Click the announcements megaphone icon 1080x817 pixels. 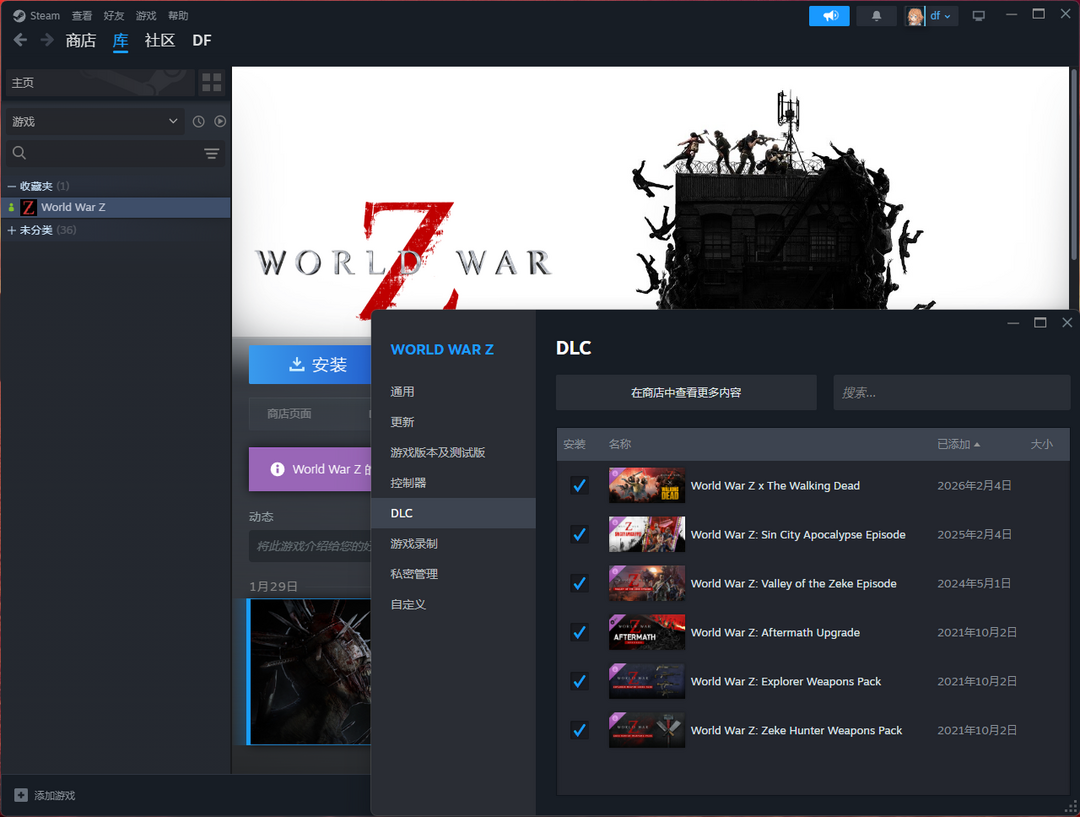click(x=829, y=16)
